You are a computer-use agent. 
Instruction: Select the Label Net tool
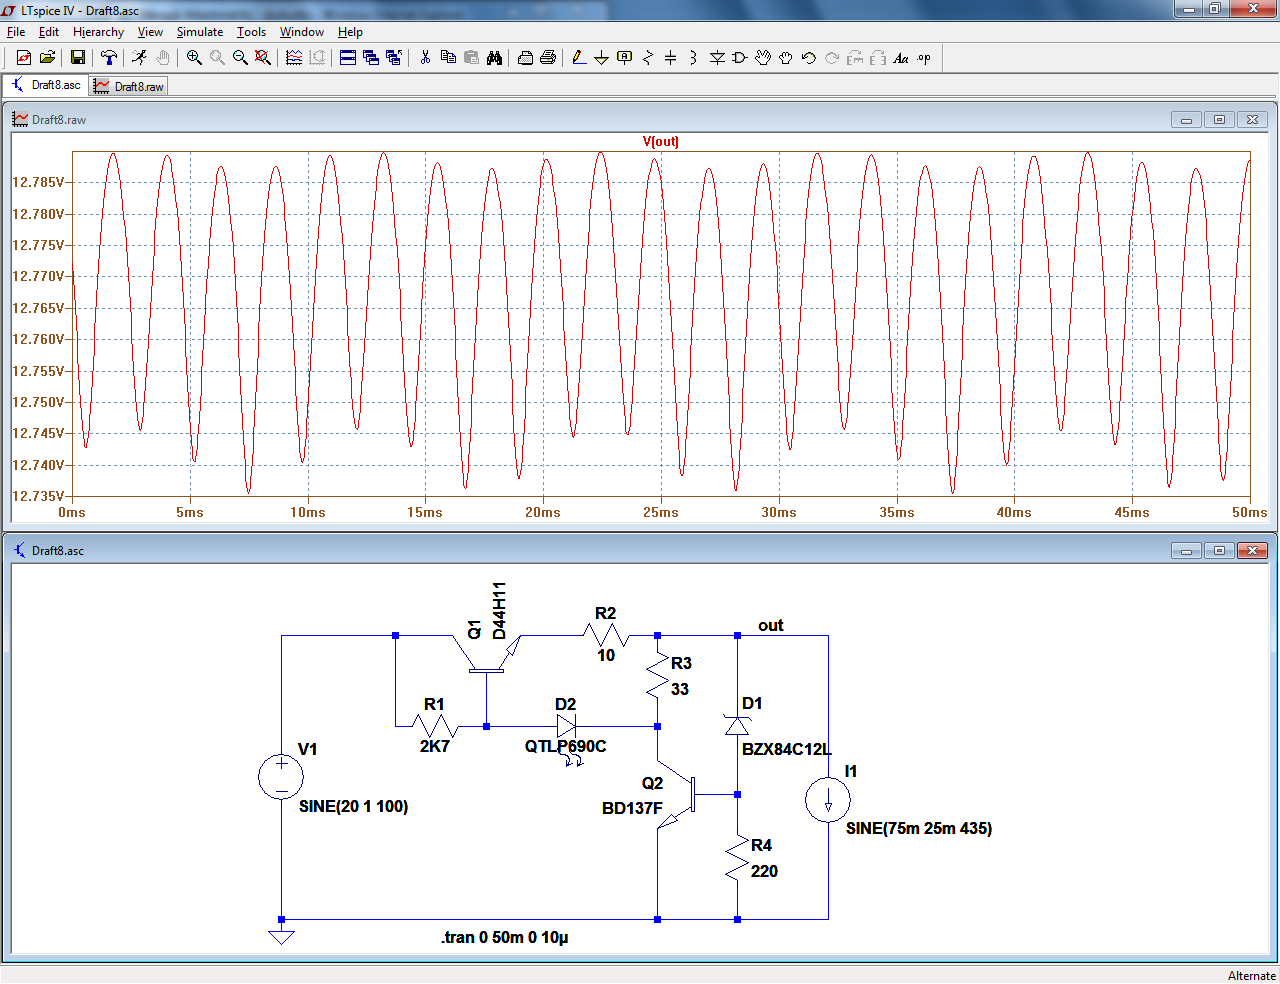[x=625, y=58]
